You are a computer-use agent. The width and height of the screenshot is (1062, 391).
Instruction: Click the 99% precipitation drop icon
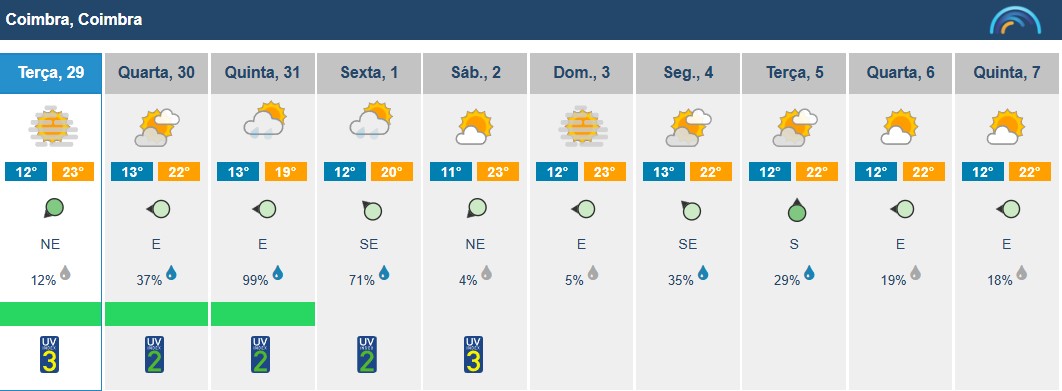click(278, 273)
